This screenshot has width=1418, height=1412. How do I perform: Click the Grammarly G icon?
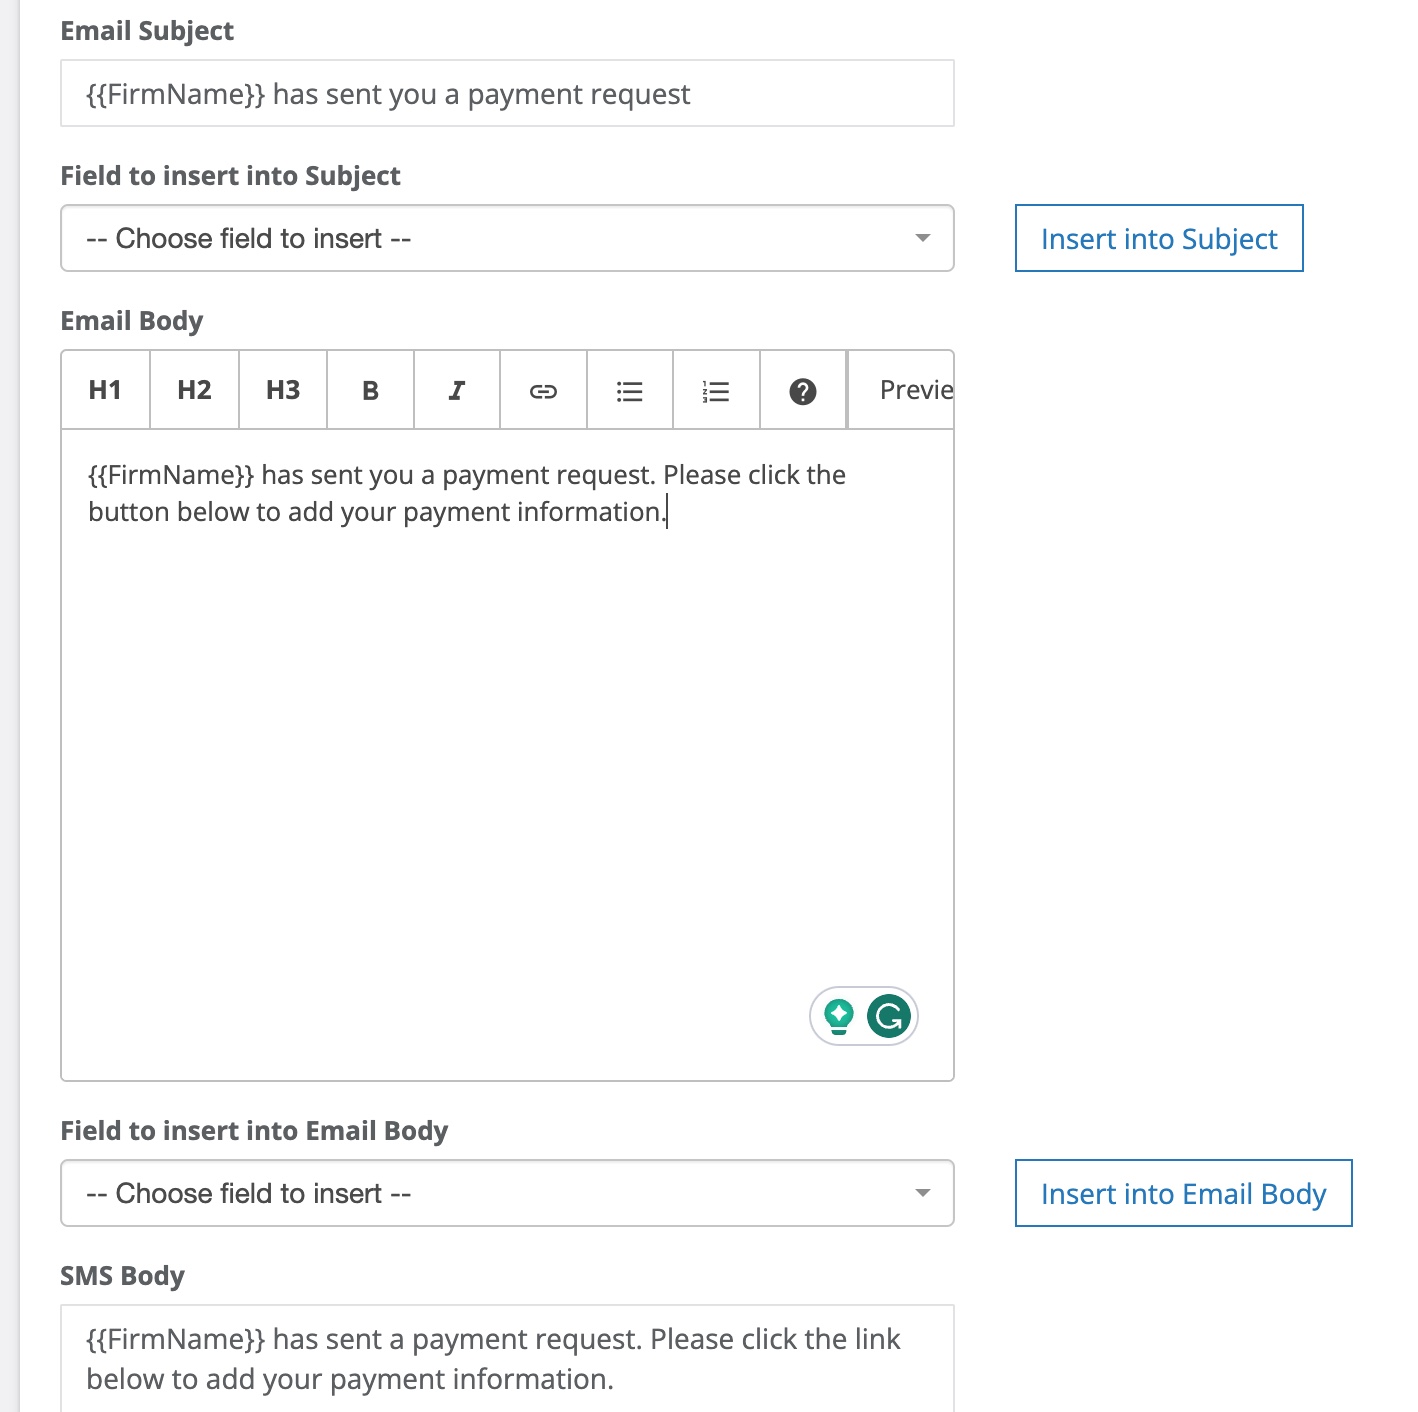click(889, 1016)
